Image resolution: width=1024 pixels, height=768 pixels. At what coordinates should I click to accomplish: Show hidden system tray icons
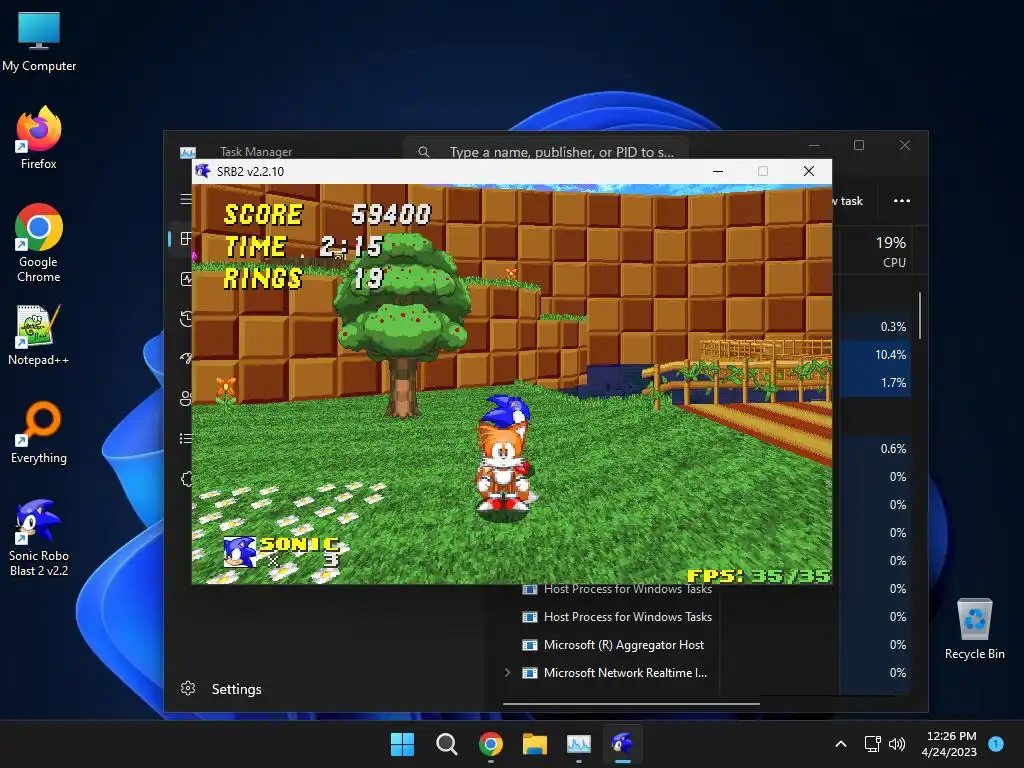(841, 744)
